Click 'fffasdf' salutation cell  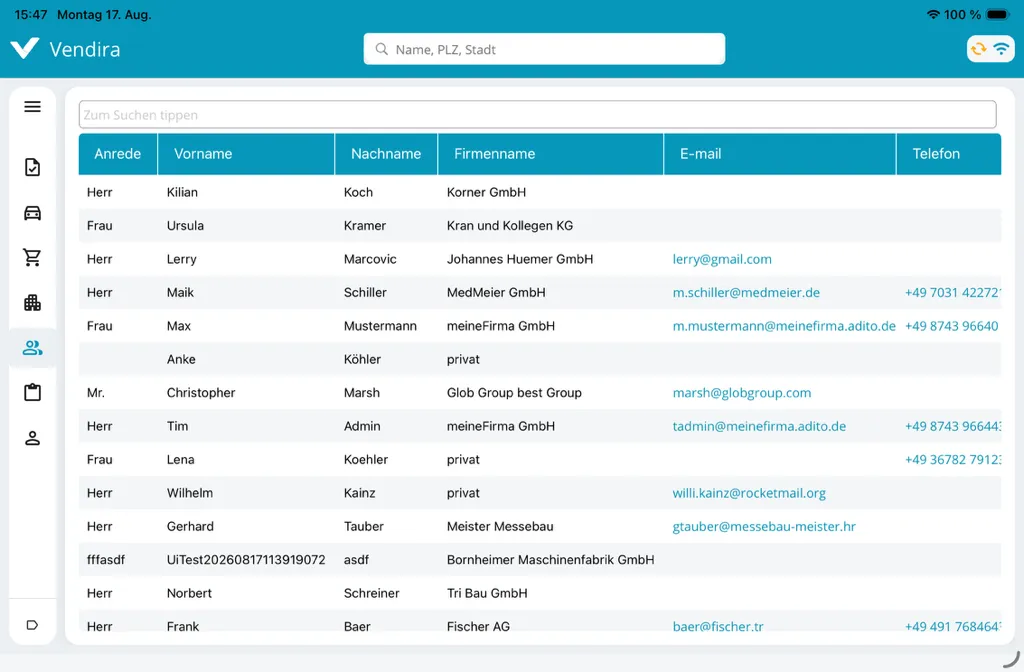coord(105,560)
